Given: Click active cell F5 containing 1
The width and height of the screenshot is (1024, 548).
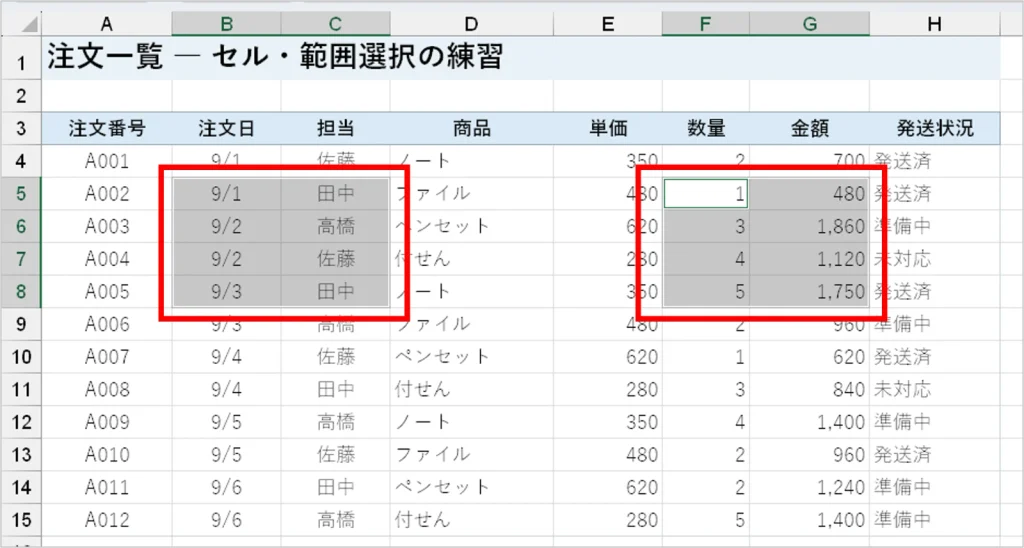Looking at the screenshot, I should coord(706,194).
